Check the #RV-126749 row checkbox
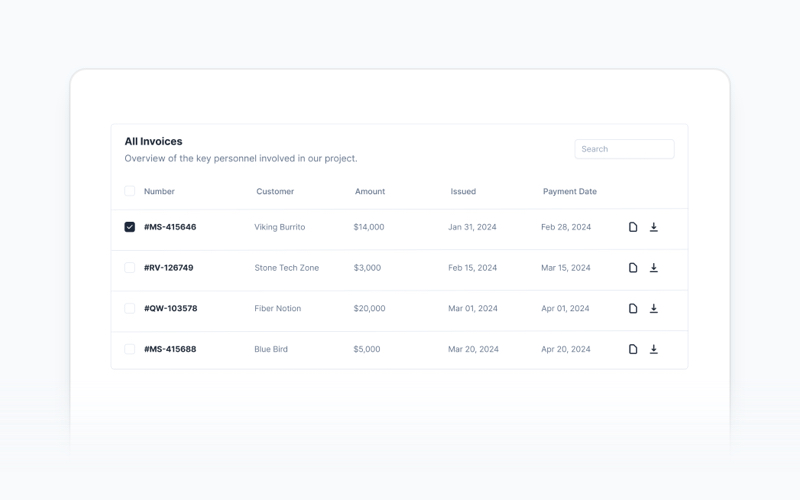This screenshot has width=800, height=500. (x=130, y=267)
